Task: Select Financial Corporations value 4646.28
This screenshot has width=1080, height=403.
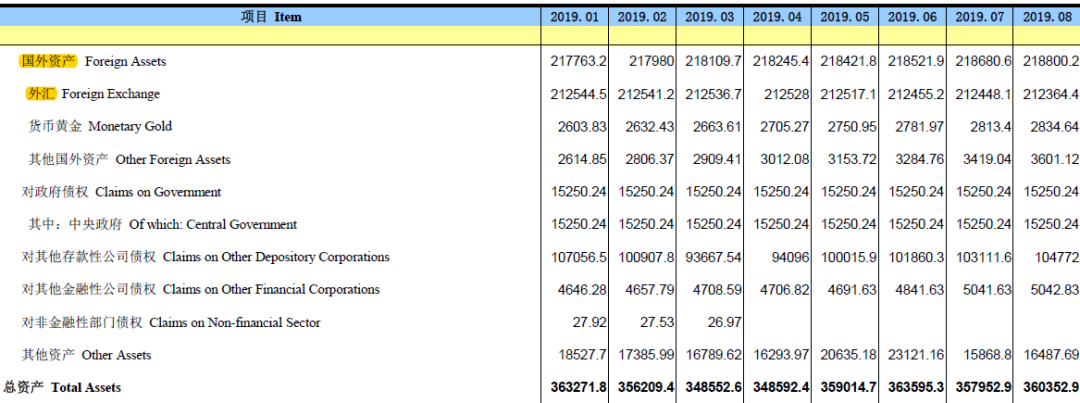Action: pos(582,289)
